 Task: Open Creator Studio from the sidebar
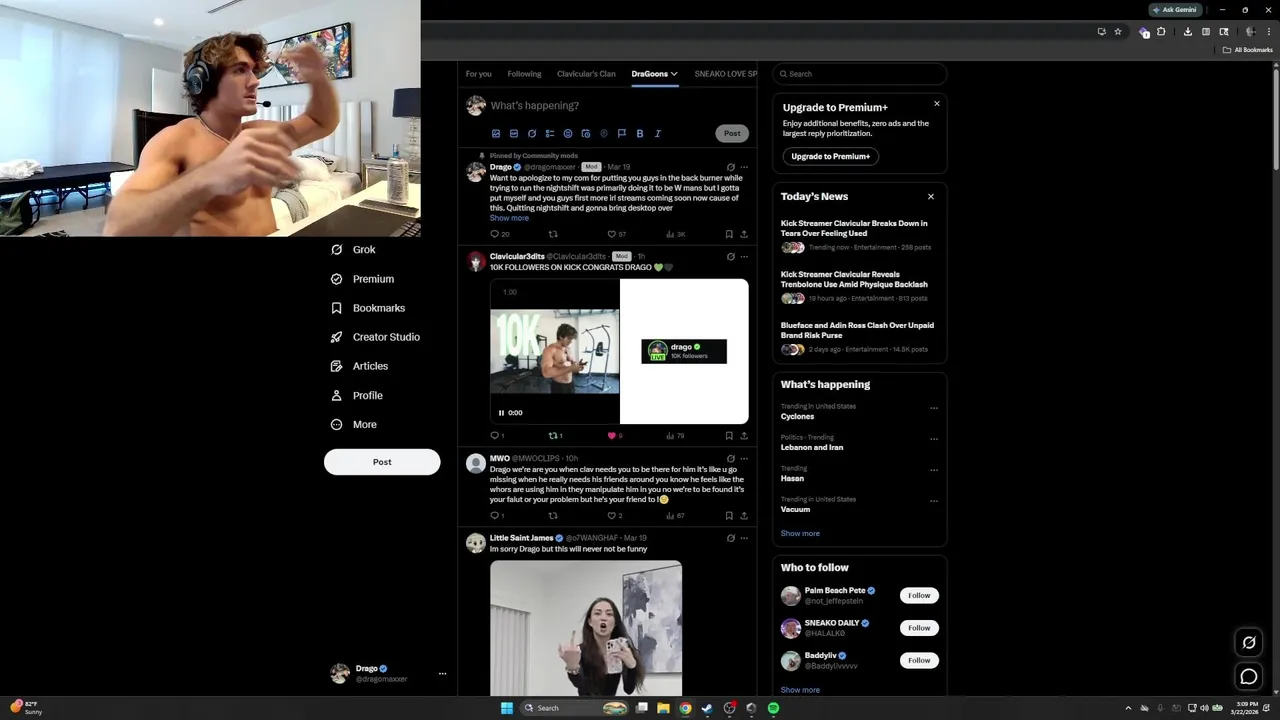pos(375,337)
